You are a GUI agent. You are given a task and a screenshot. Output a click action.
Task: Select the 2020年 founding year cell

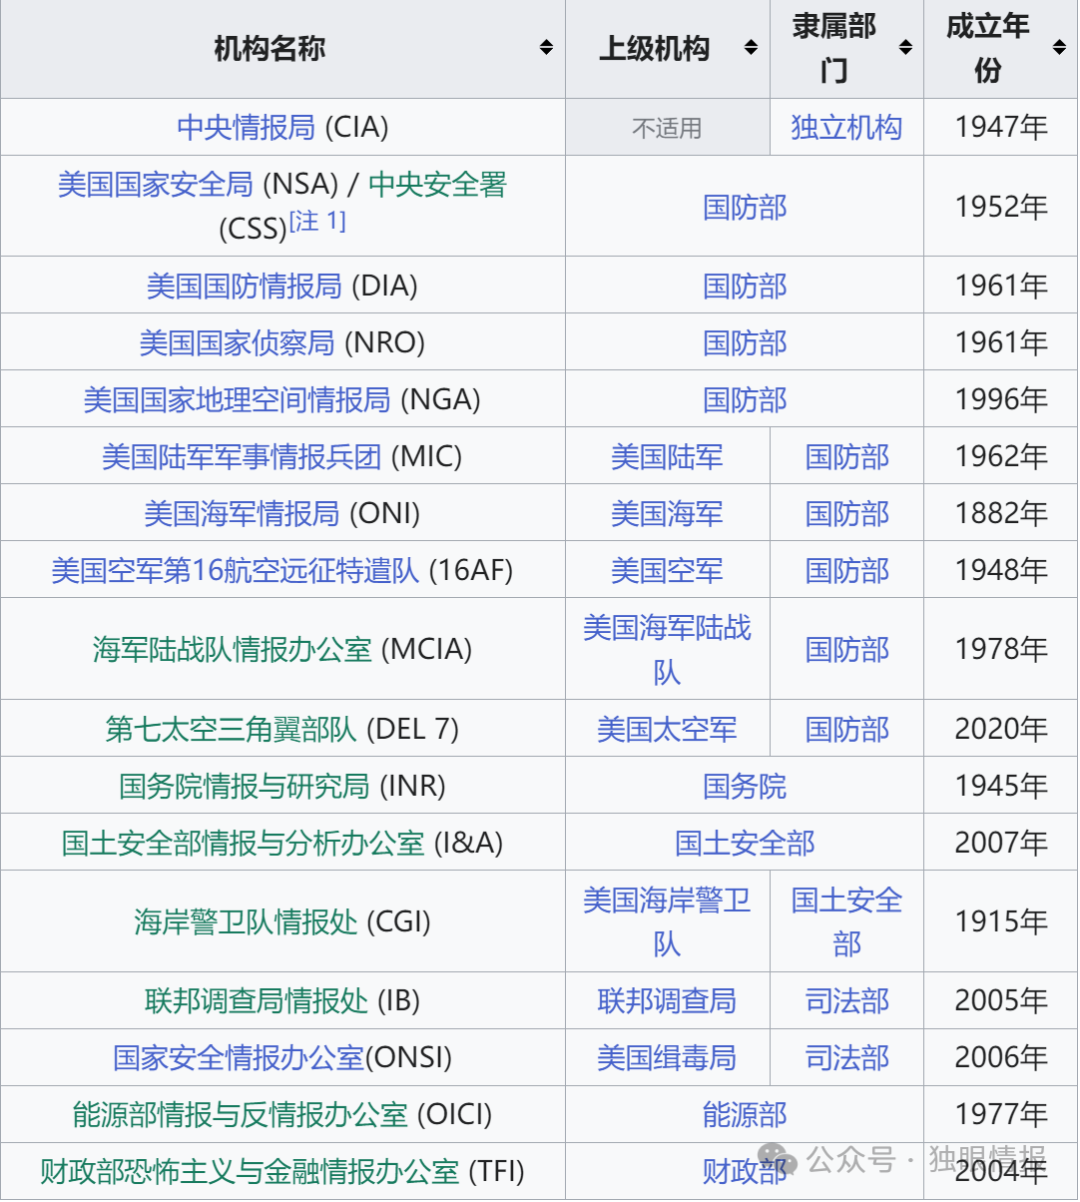pyautogui.click(x=1001, y=729)
